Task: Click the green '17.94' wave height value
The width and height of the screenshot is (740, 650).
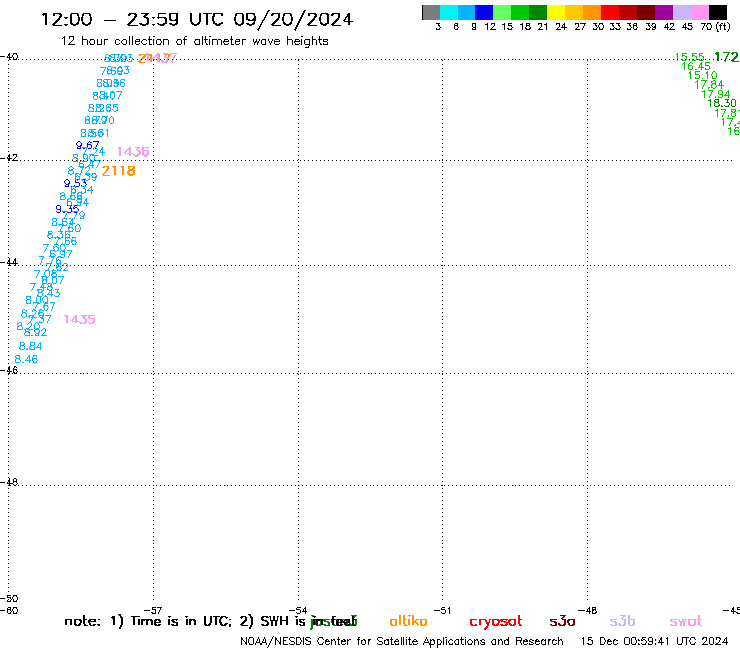Action: [x=715, y=94]
